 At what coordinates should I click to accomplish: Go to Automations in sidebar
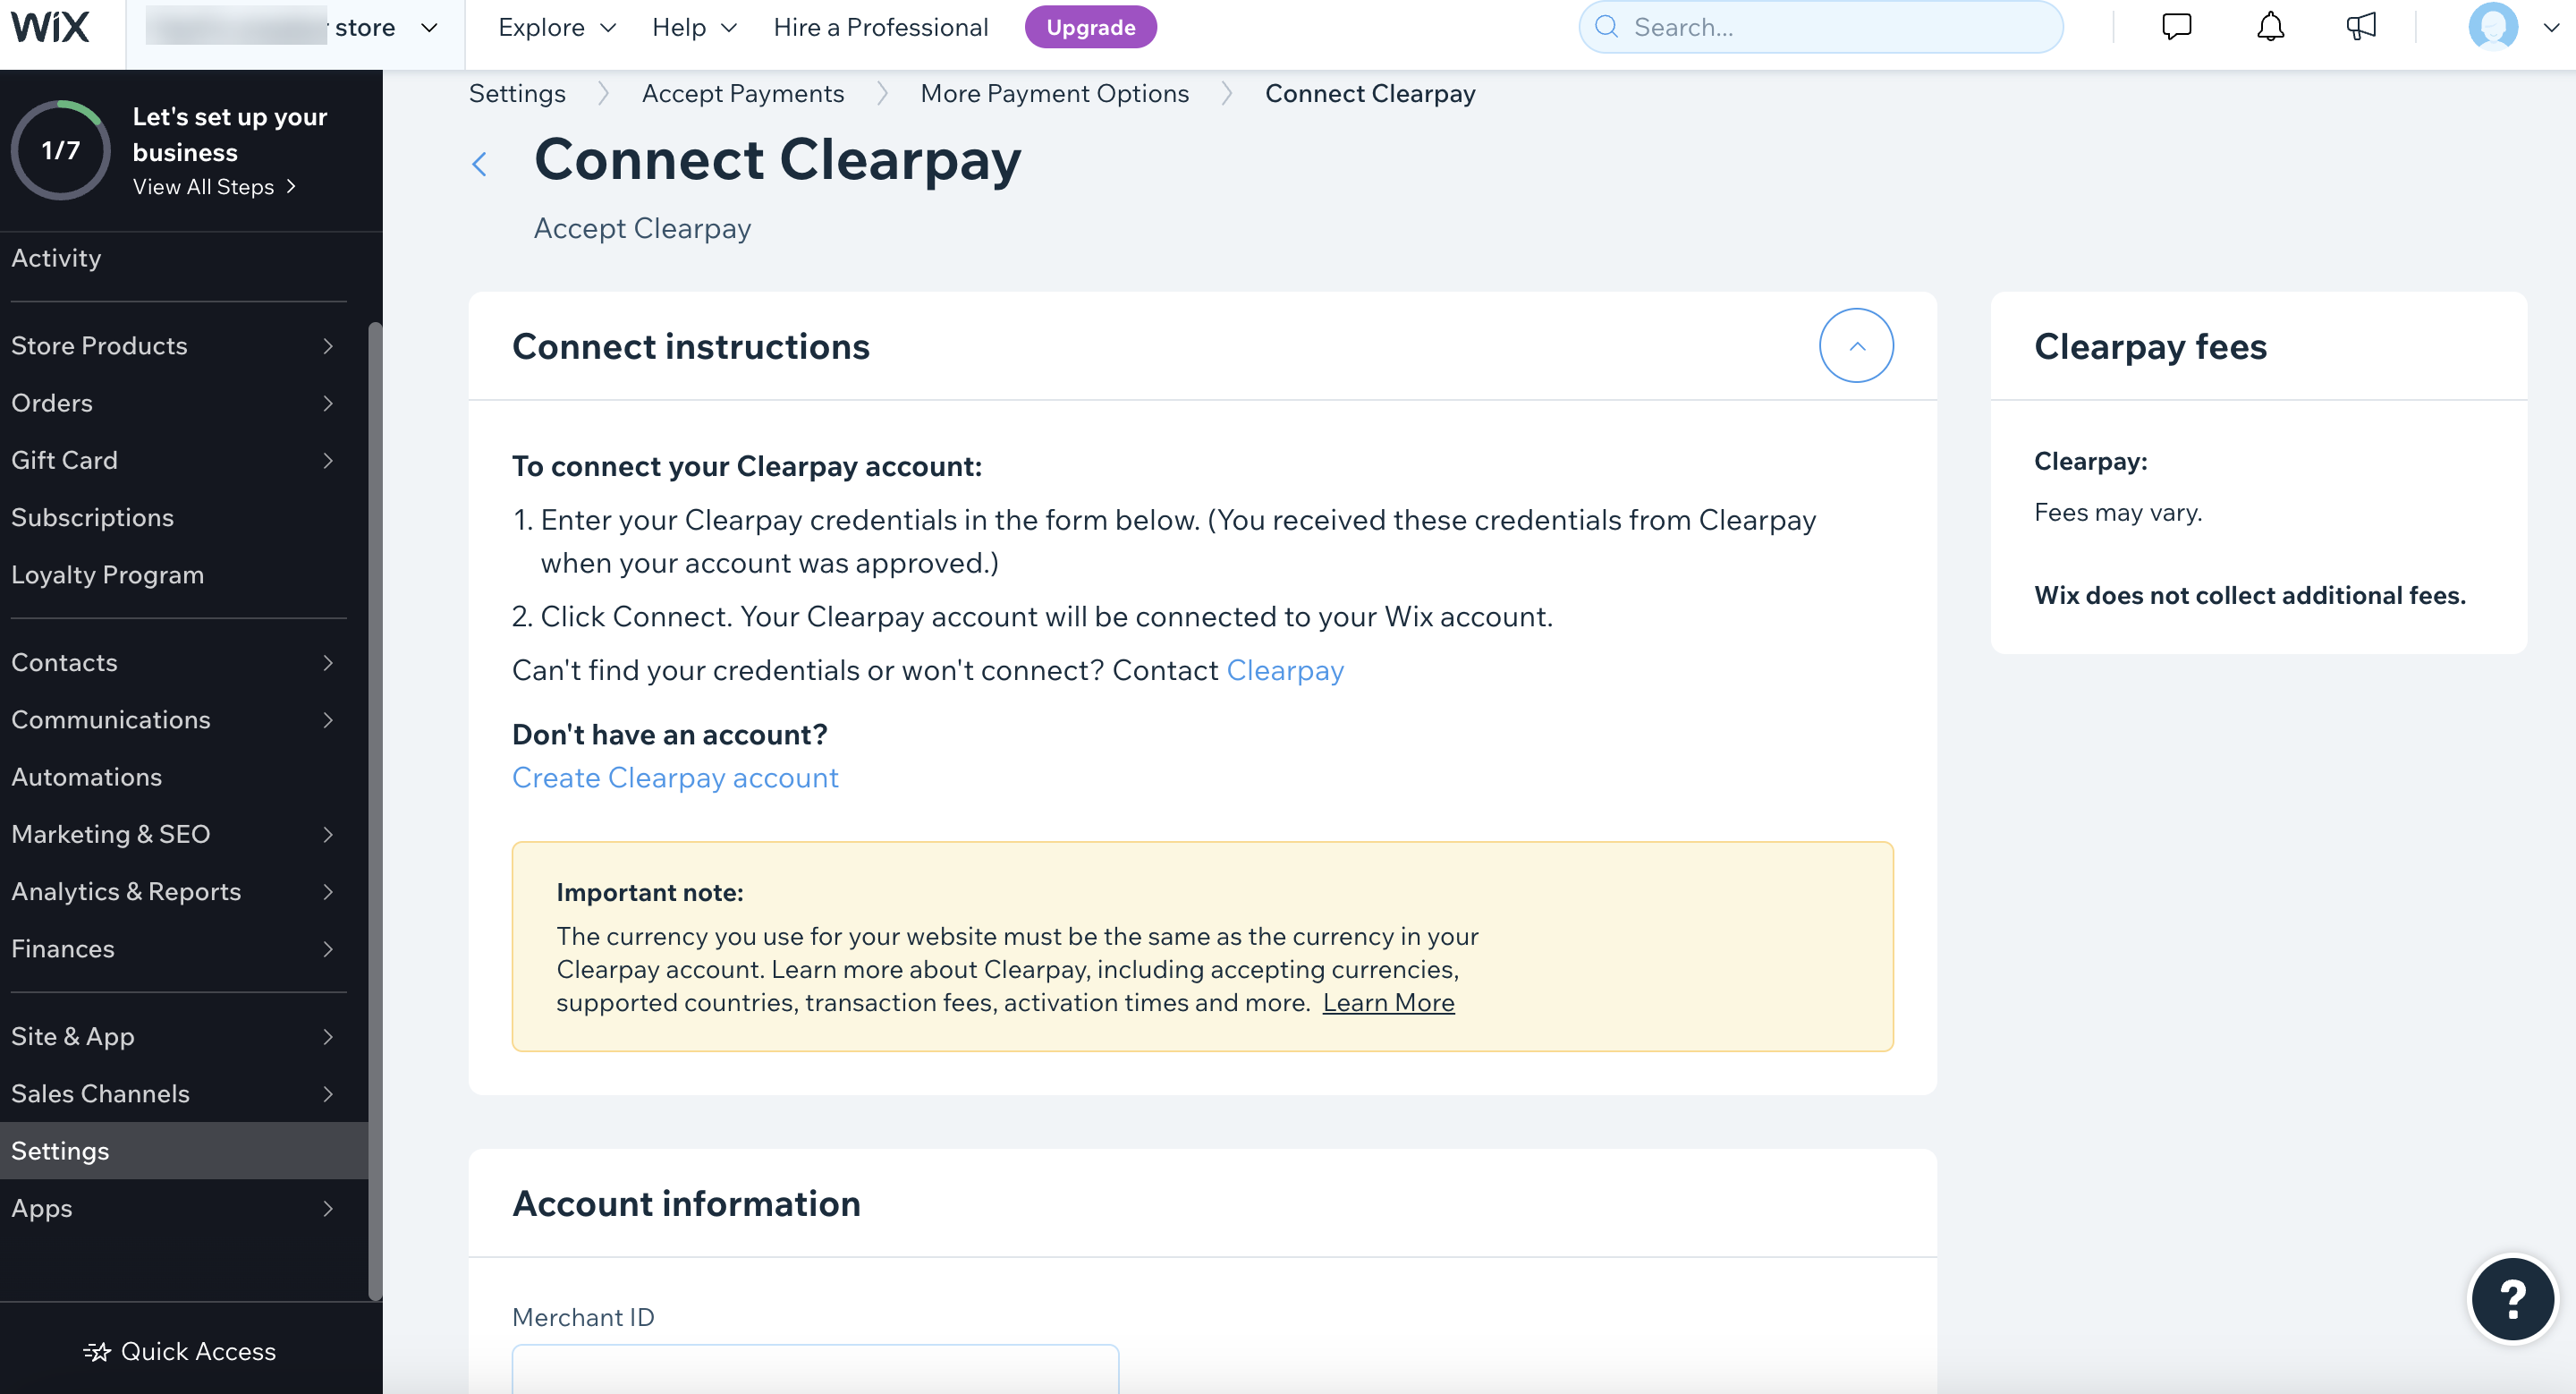point(87,777)
